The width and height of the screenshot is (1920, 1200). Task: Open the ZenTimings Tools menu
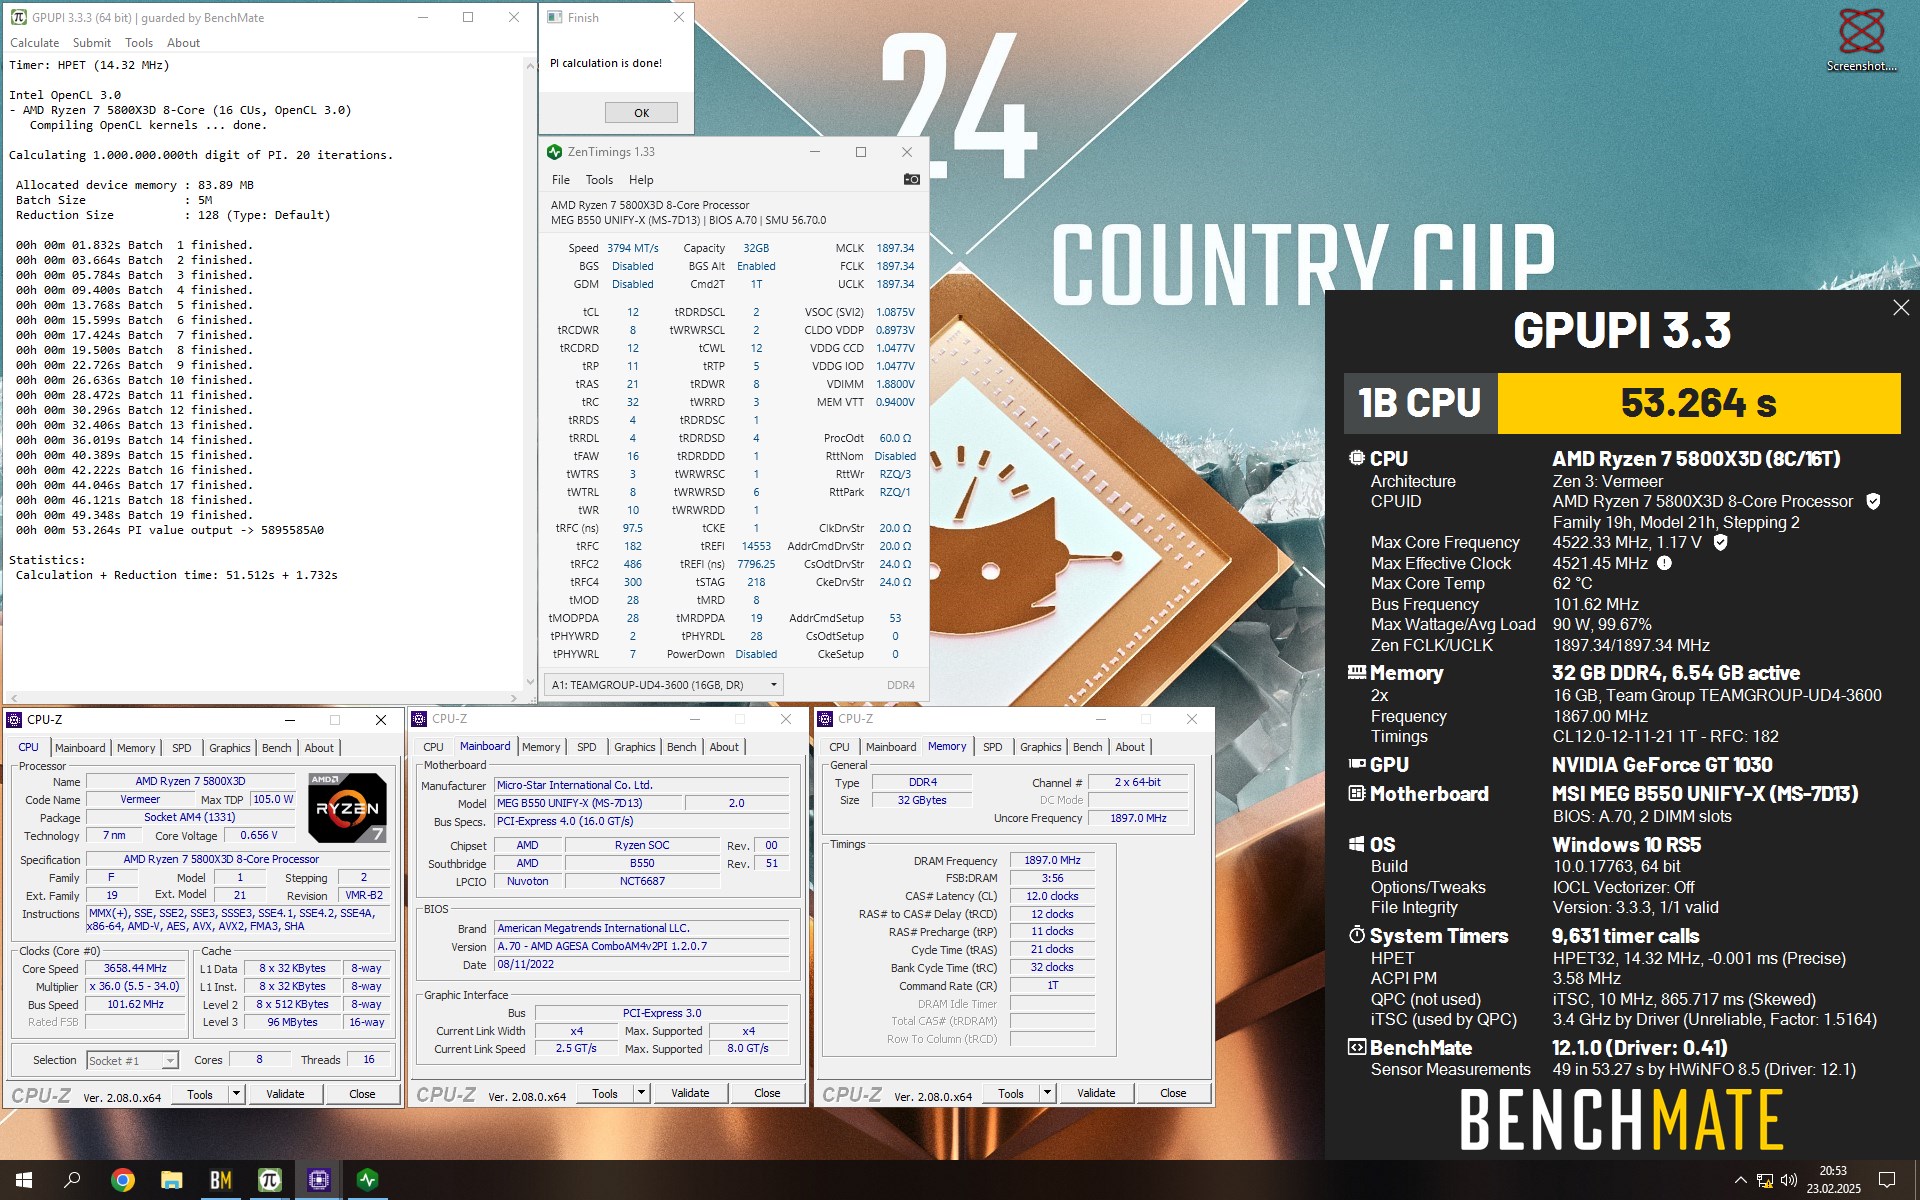[599, 180]
